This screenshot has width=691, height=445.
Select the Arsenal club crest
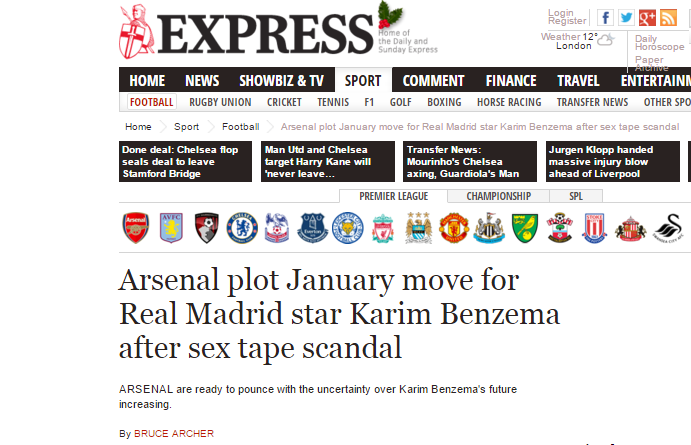(136, 228)
